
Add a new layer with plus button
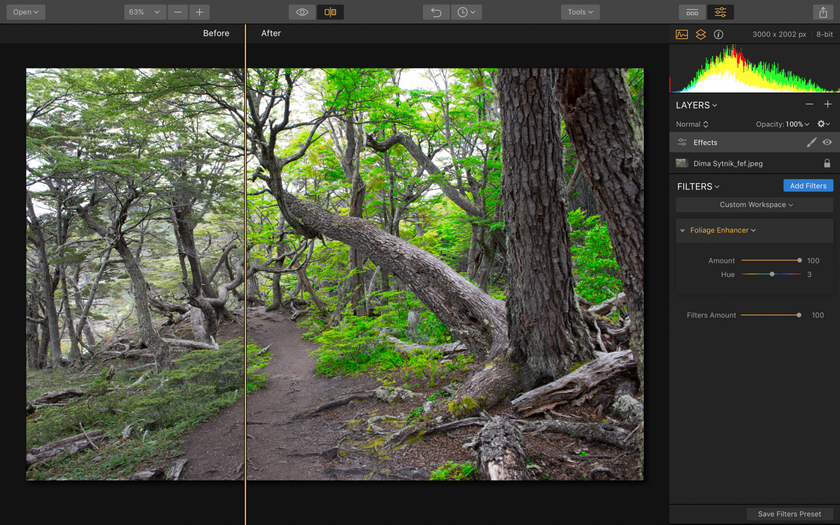827,104
